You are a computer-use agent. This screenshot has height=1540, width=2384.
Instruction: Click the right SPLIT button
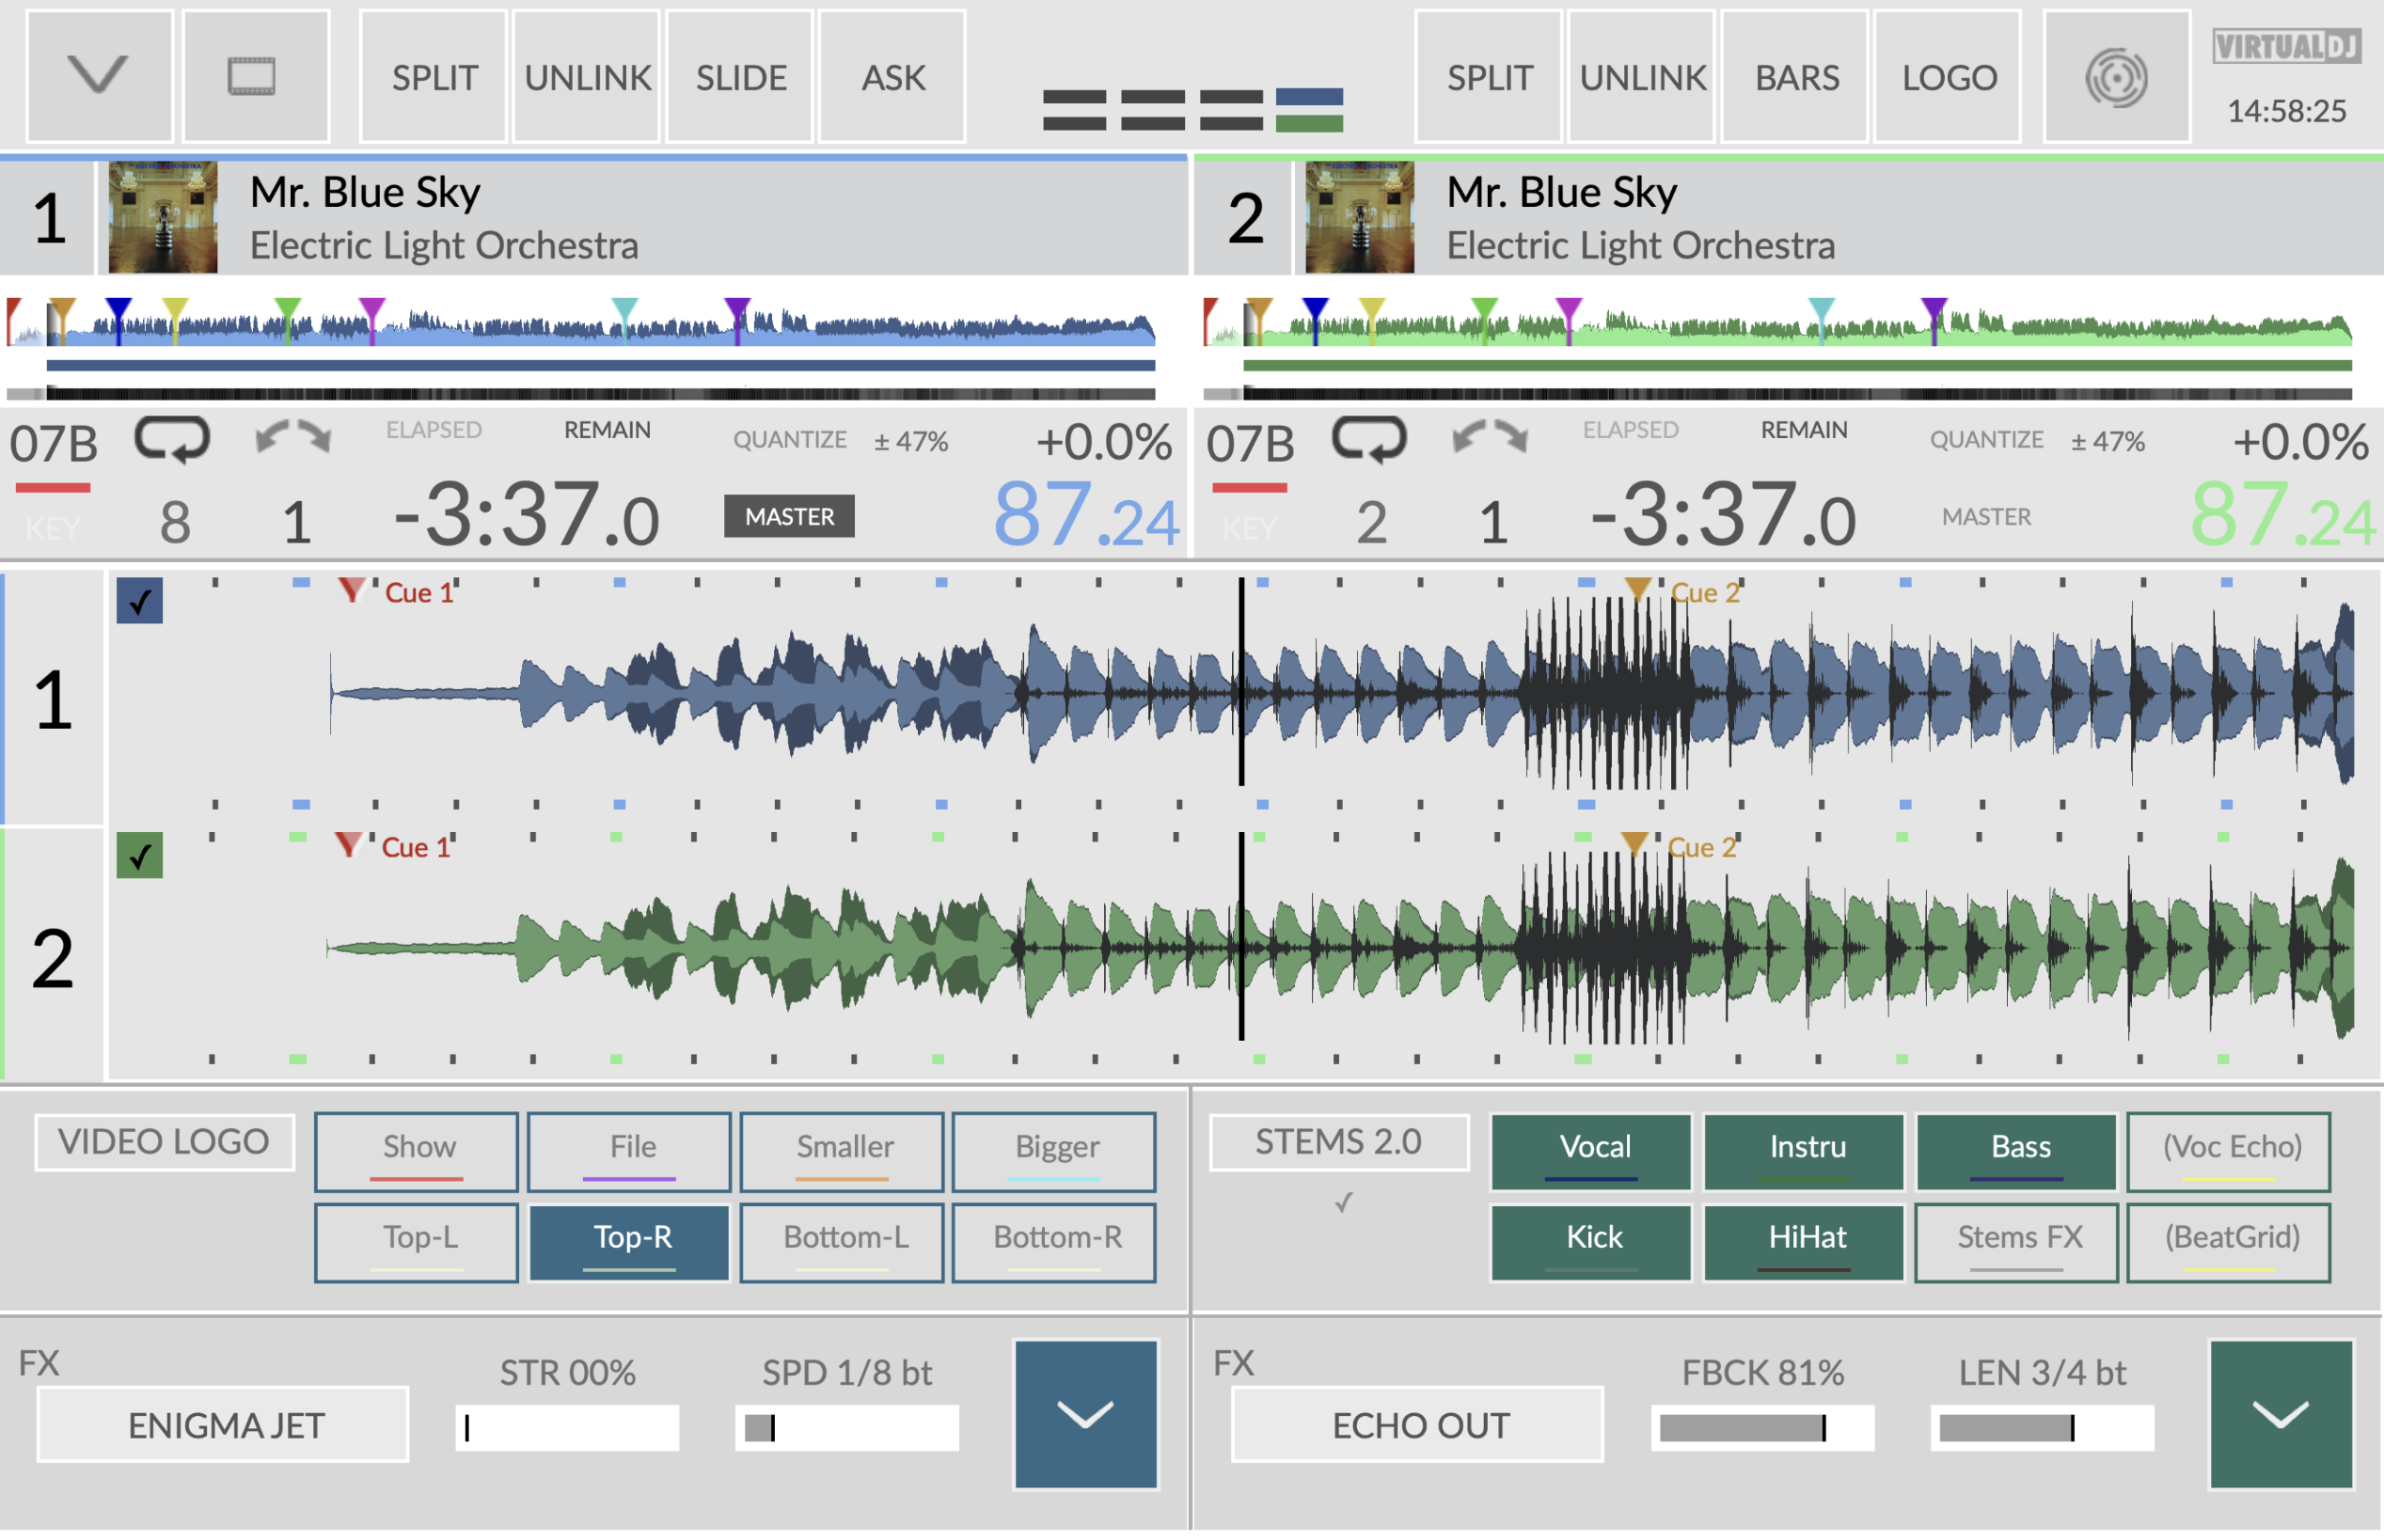pos(1489,76)
